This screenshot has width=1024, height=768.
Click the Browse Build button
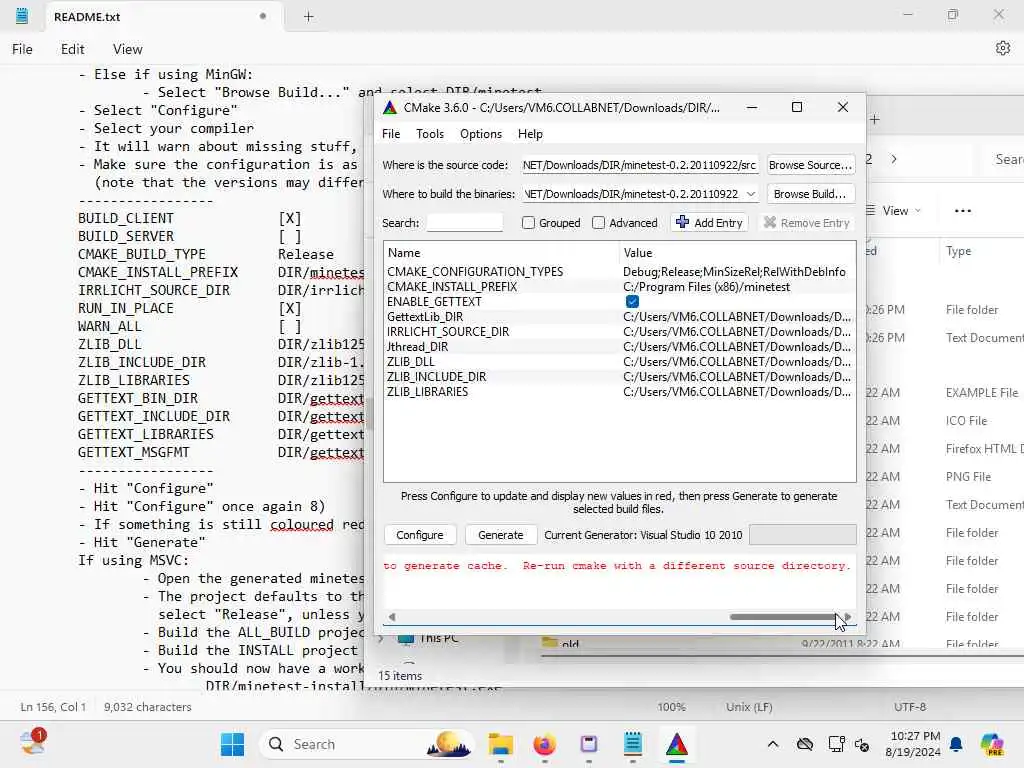(x=810, y=194)
